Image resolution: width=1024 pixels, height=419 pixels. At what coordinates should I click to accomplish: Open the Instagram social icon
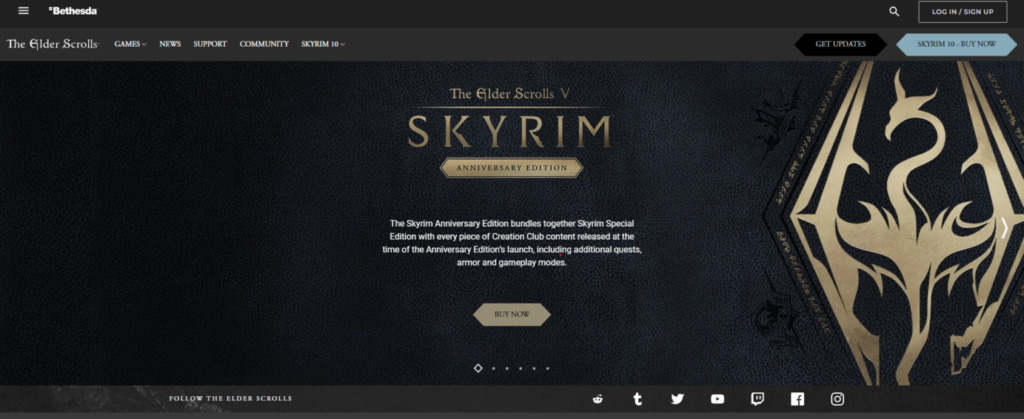coord(837,399)
